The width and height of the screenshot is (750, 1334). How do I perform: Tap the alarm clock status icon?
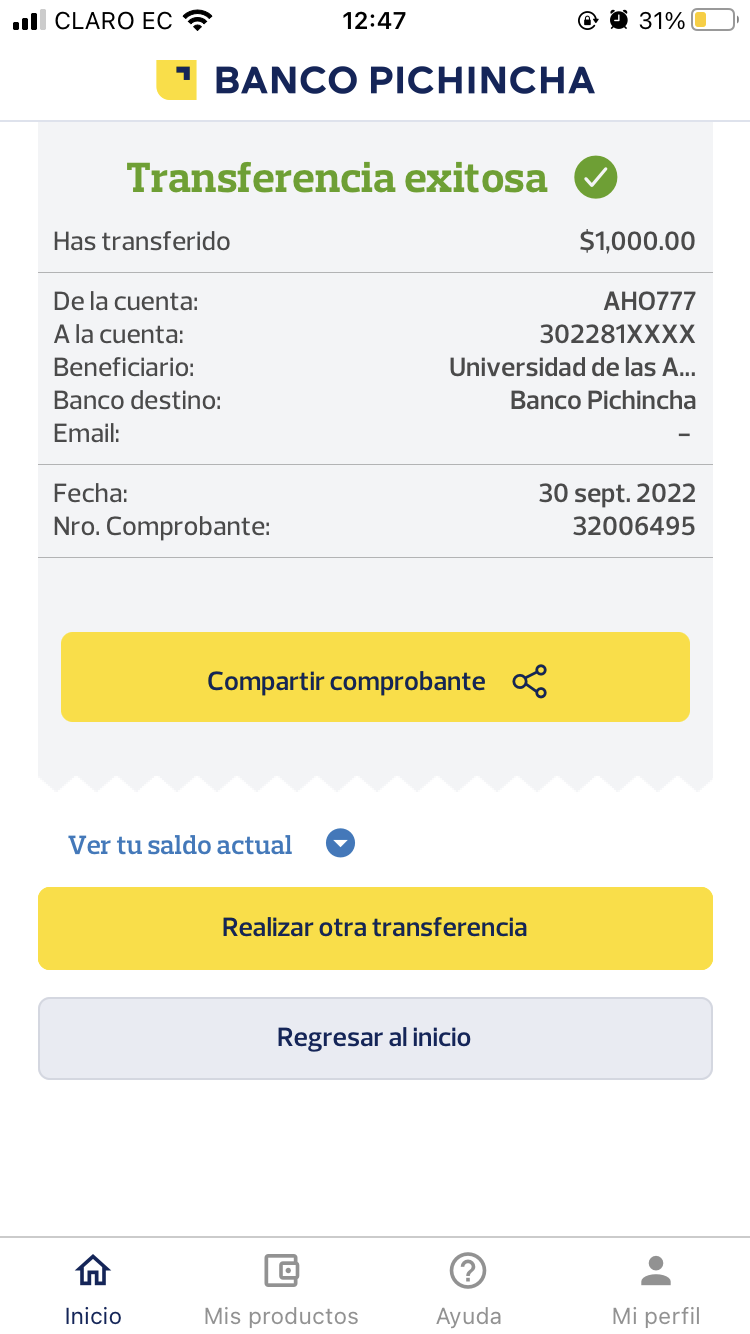pos(620,20)
